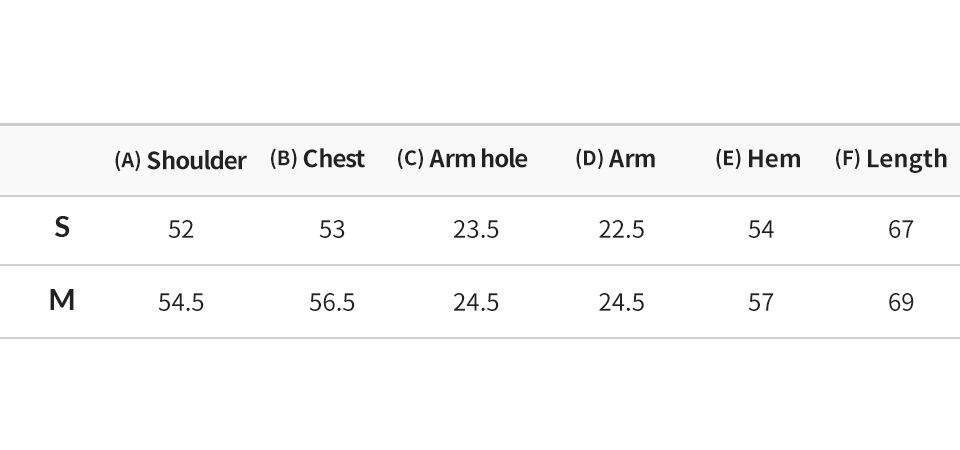960x450 pixels.
Task: Click the M arm hole value 24.5
Action: 476,302
